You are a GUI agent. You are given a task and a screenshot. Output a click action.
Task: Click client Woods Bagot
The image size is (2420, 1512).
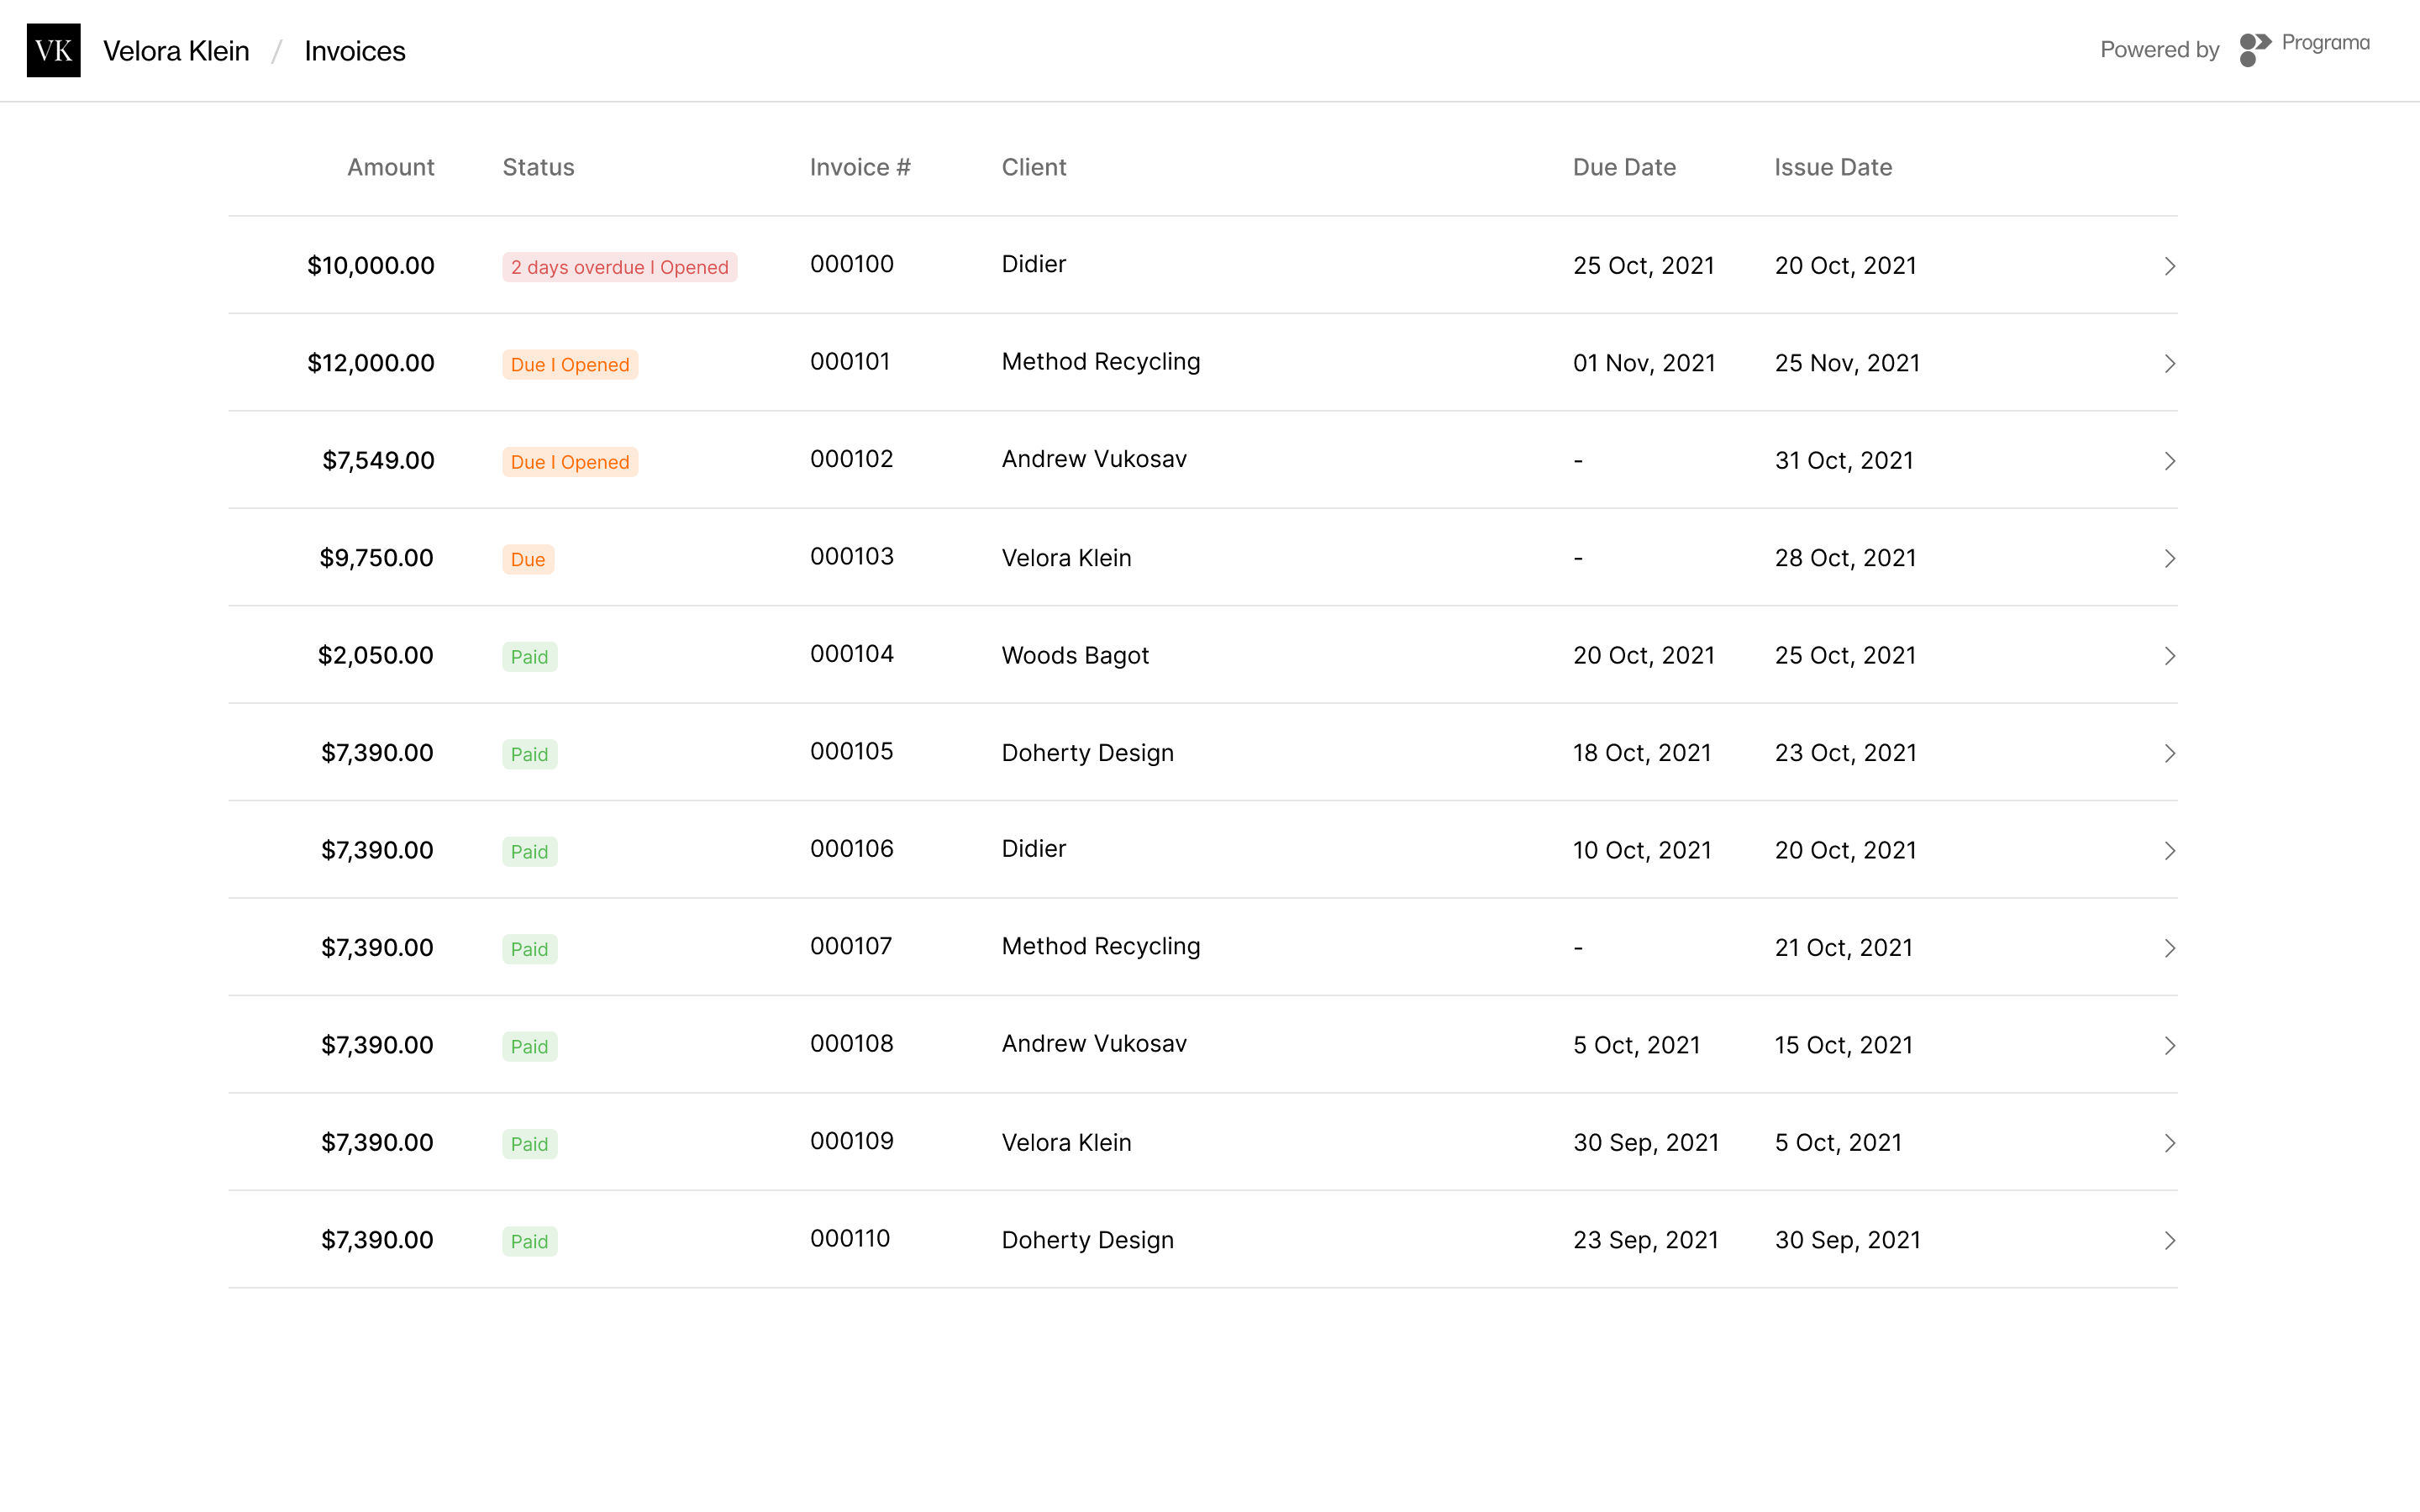1075,656
